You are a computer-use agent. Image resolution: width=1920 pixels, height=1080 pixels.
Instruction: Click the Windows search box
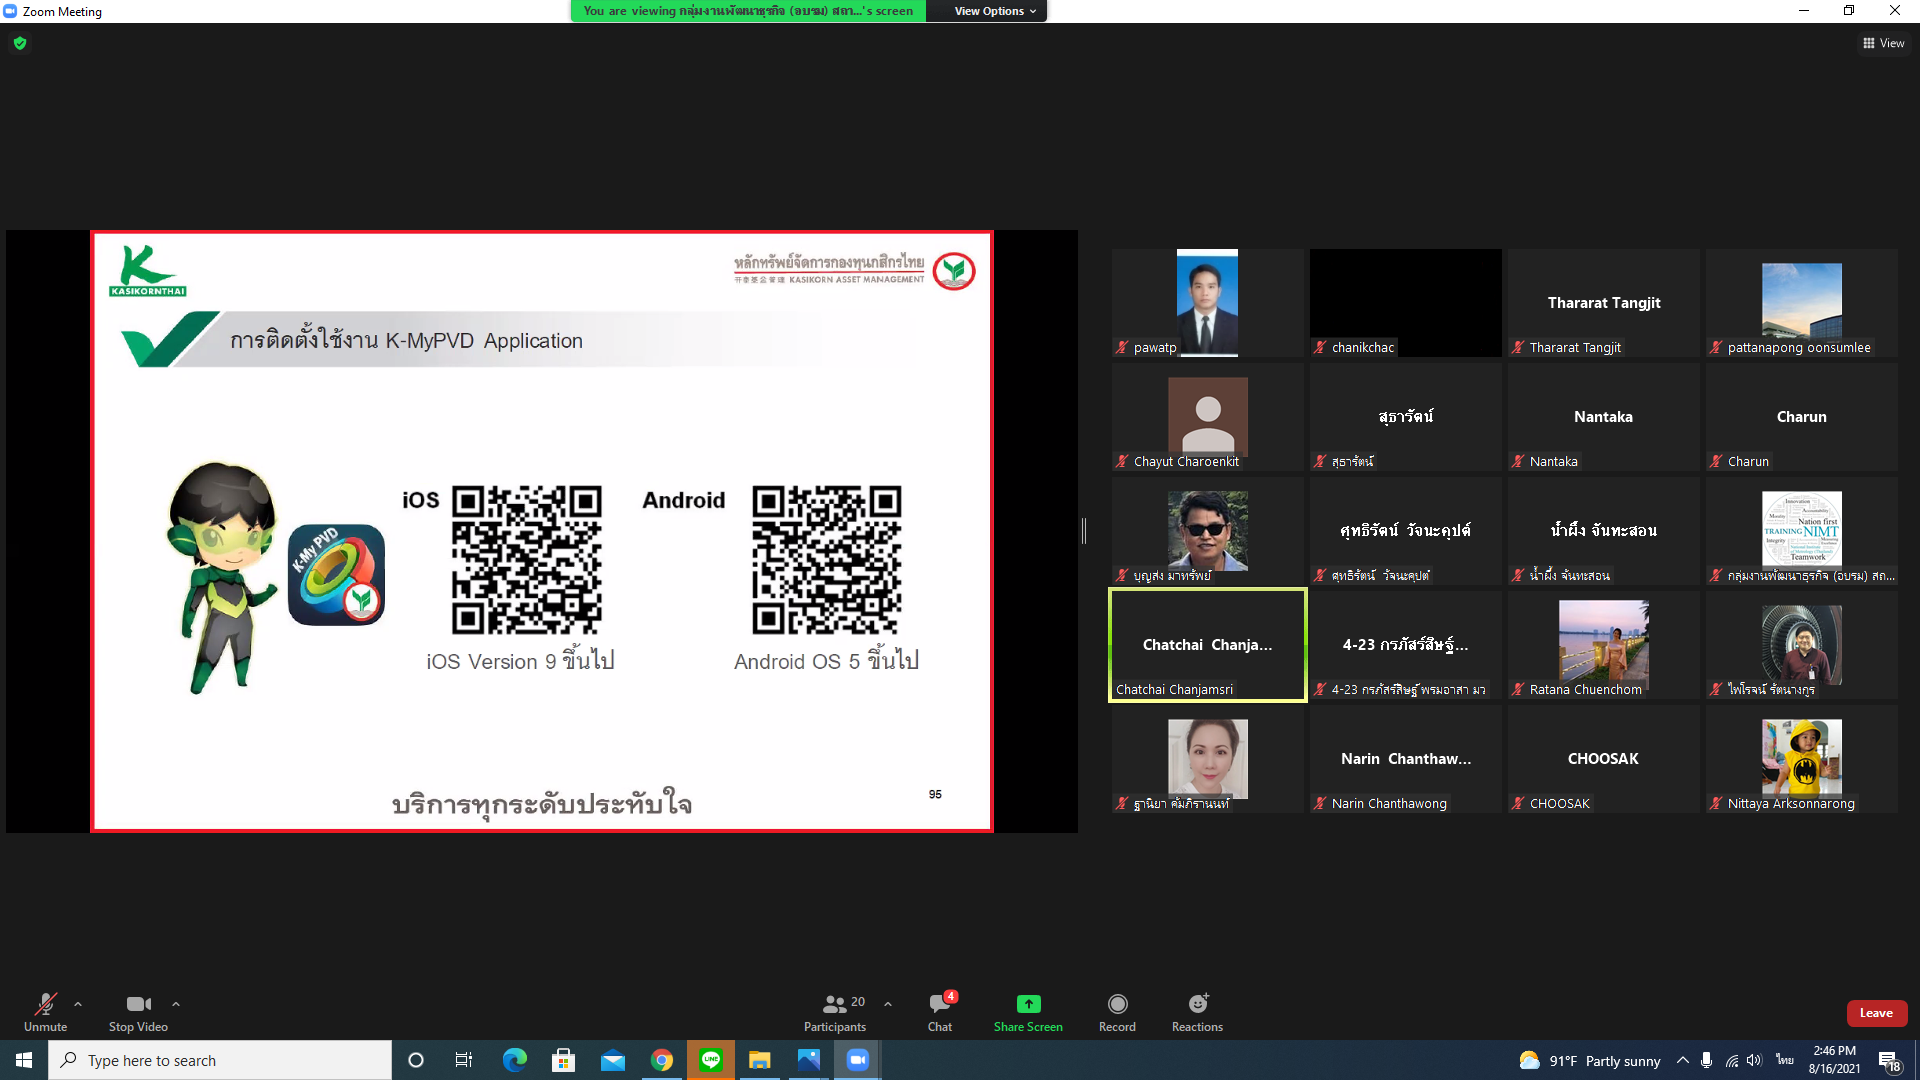click(220, 1060)
